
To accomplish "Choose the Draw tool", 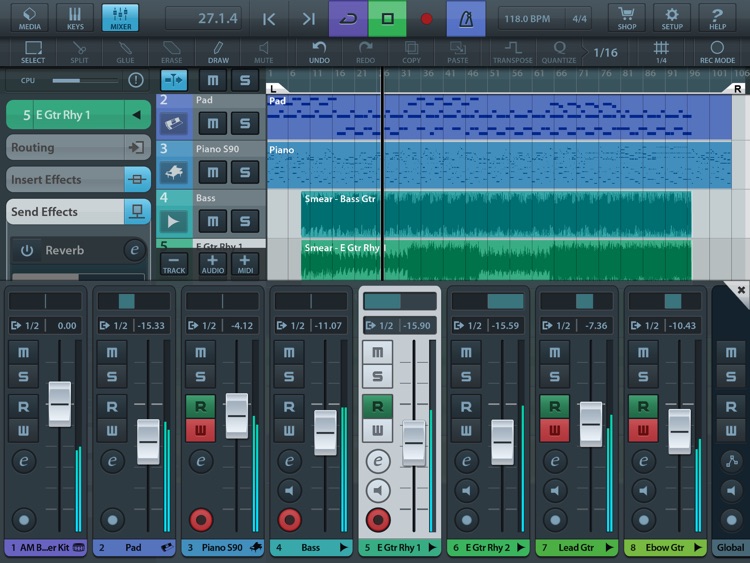I will [x=218, y=52].
